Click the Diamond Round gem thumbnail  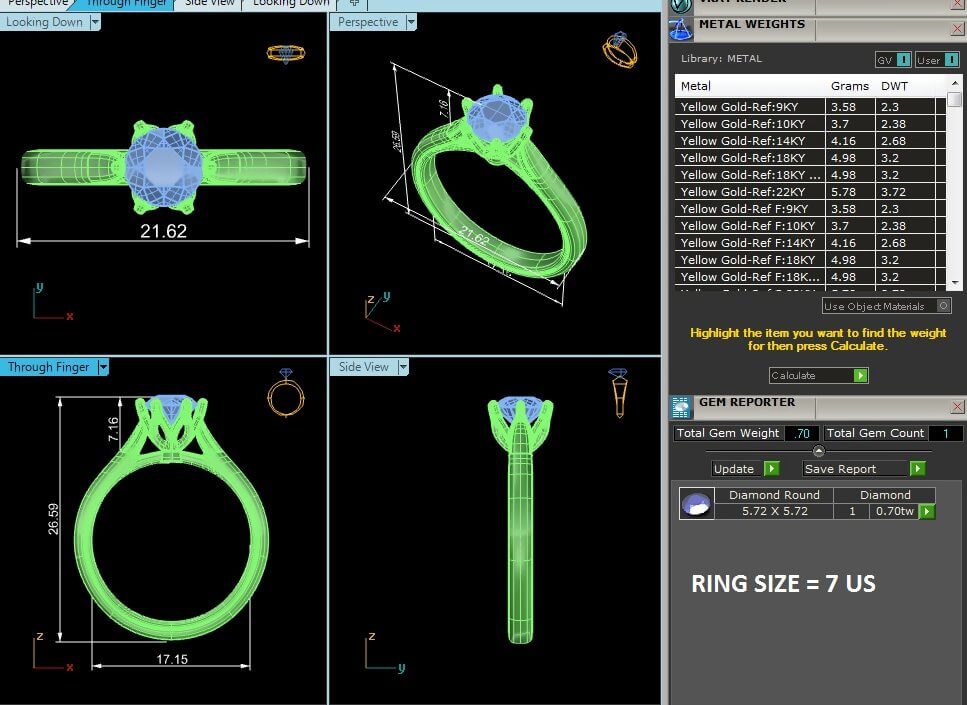[696, 503]
